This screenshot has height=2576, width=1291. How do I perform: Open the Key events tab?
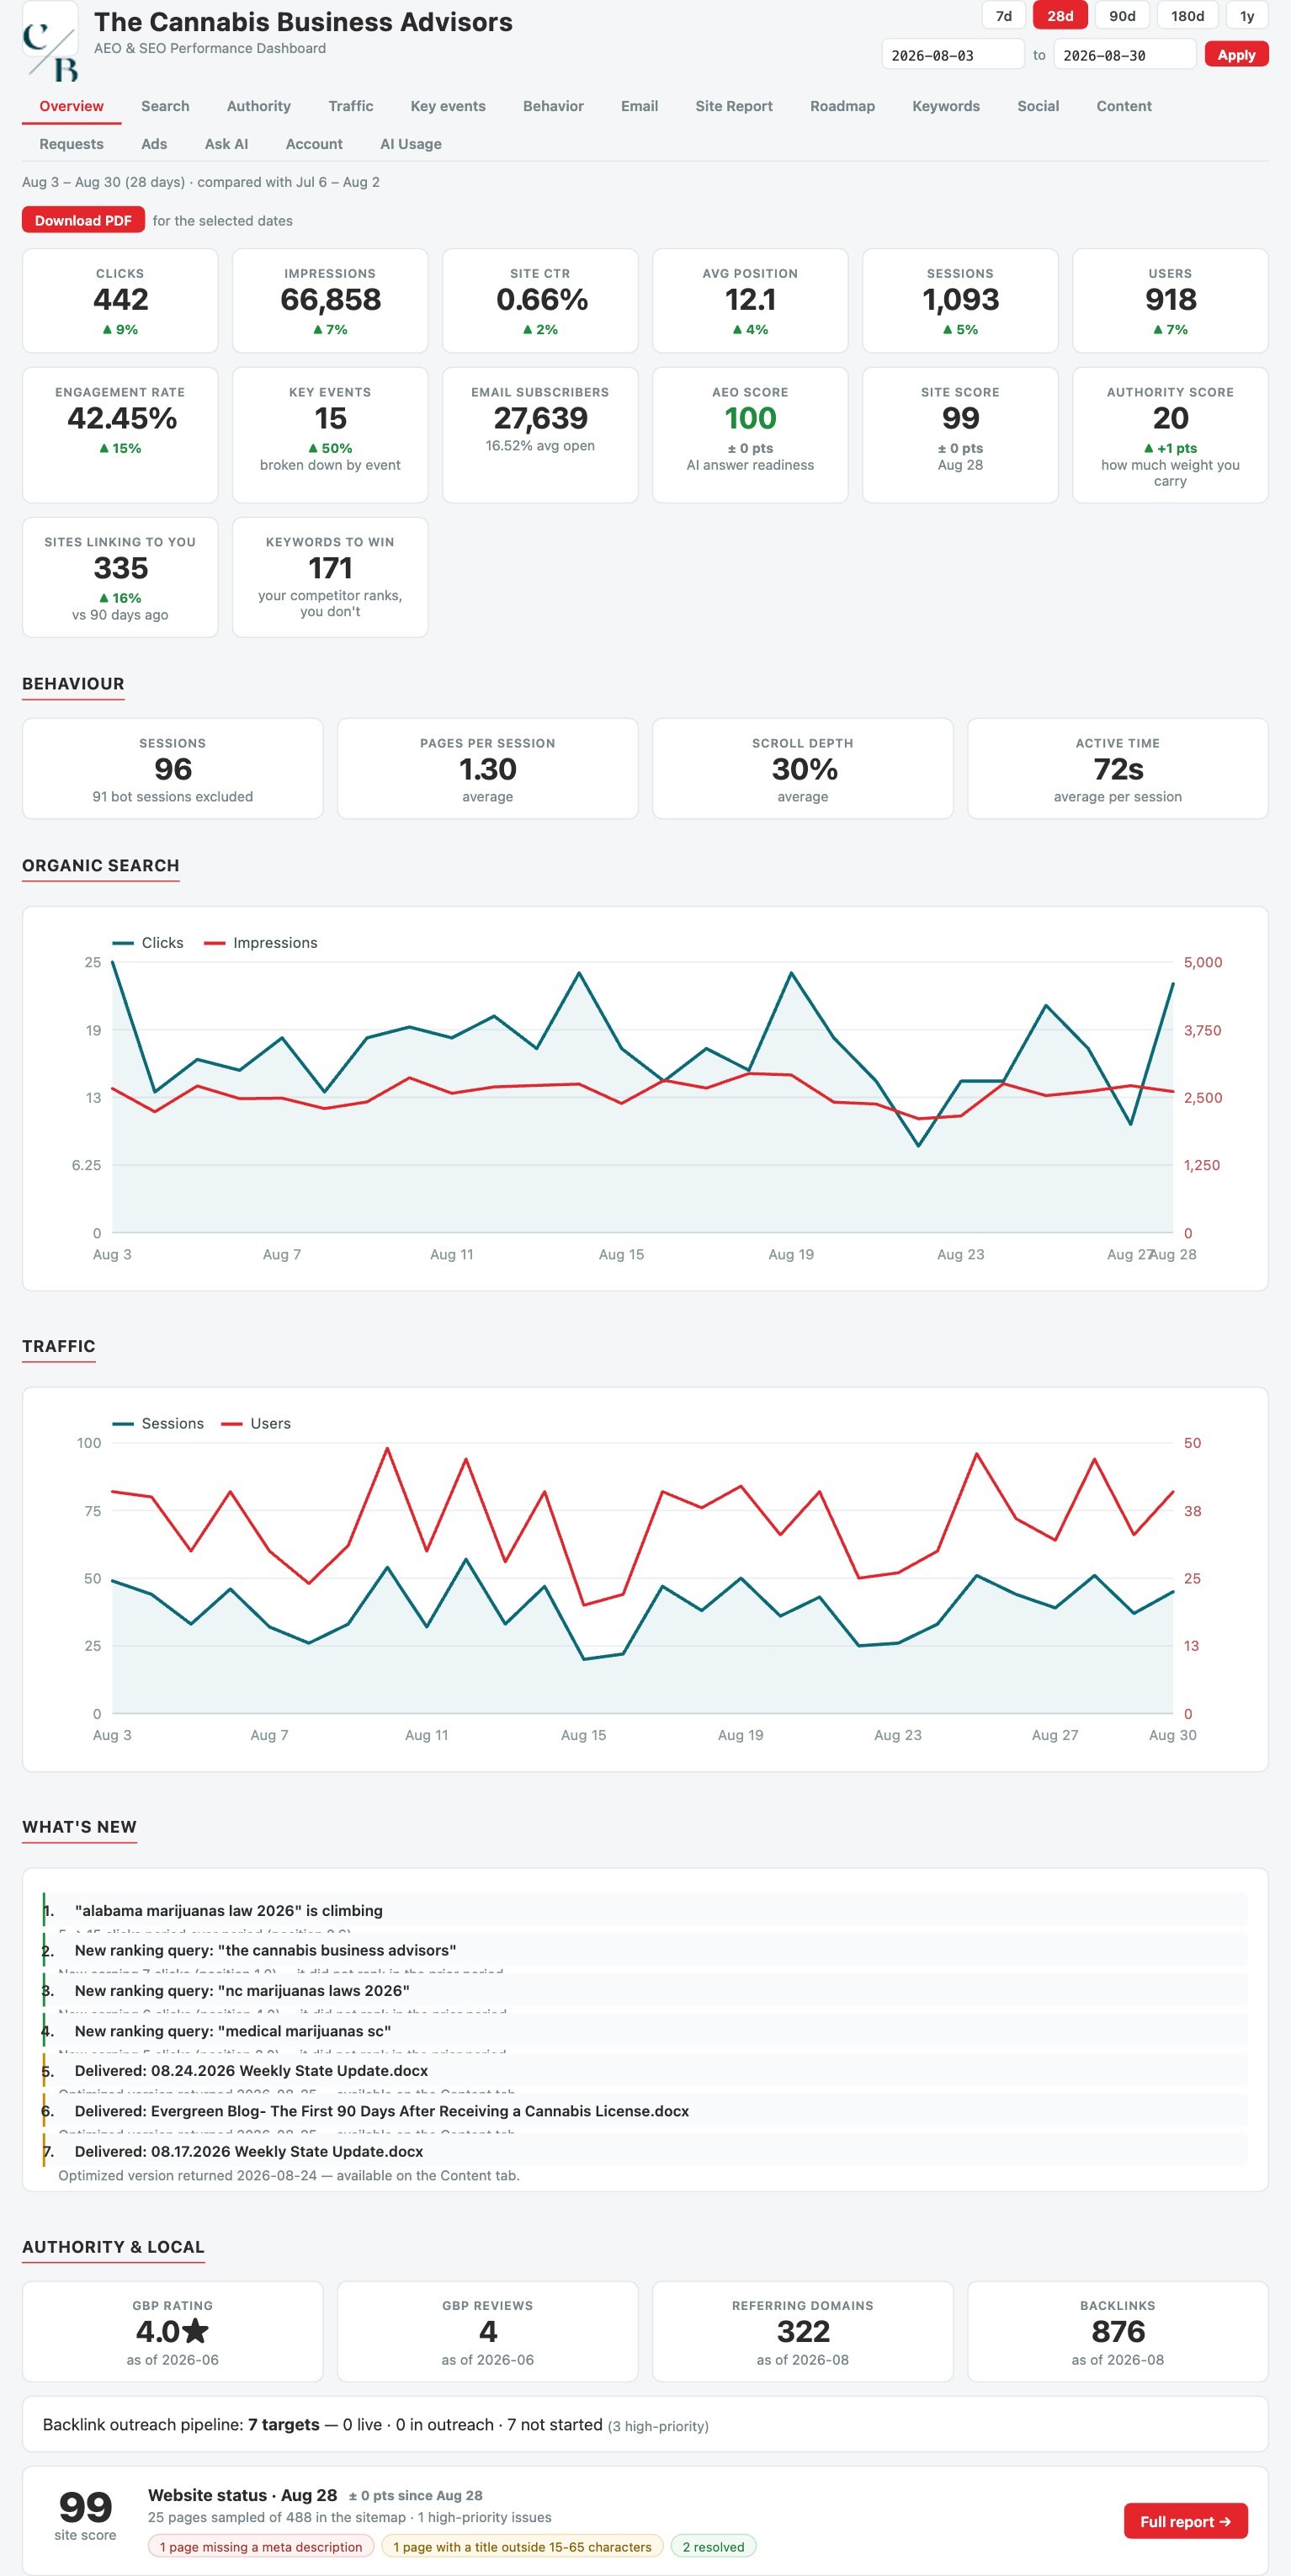click(x=448, y=106)
